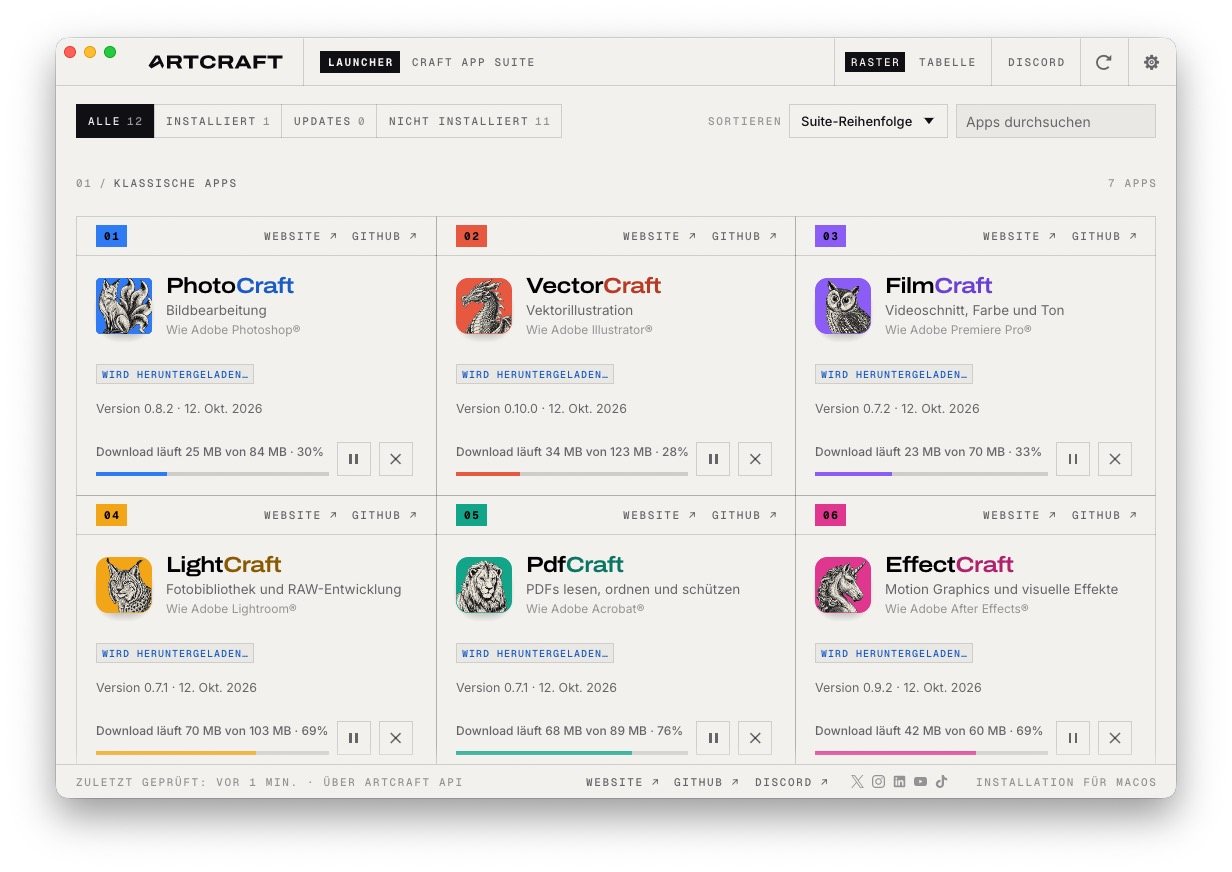
Task: Open the footer Discord link
Action: tap(792, 782)
